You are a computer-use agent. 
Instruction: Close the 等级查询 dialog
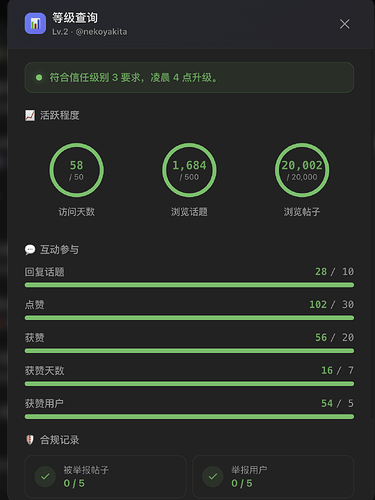click(x=345, y=24)
